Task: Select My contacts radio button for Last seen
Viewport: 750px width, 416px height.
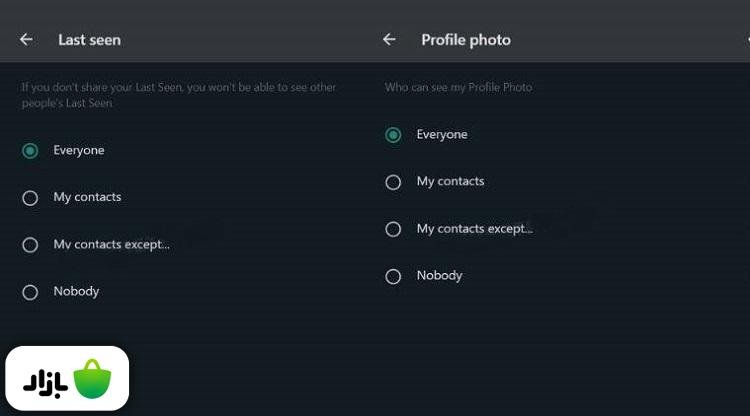Action: [x=30, y=198]
